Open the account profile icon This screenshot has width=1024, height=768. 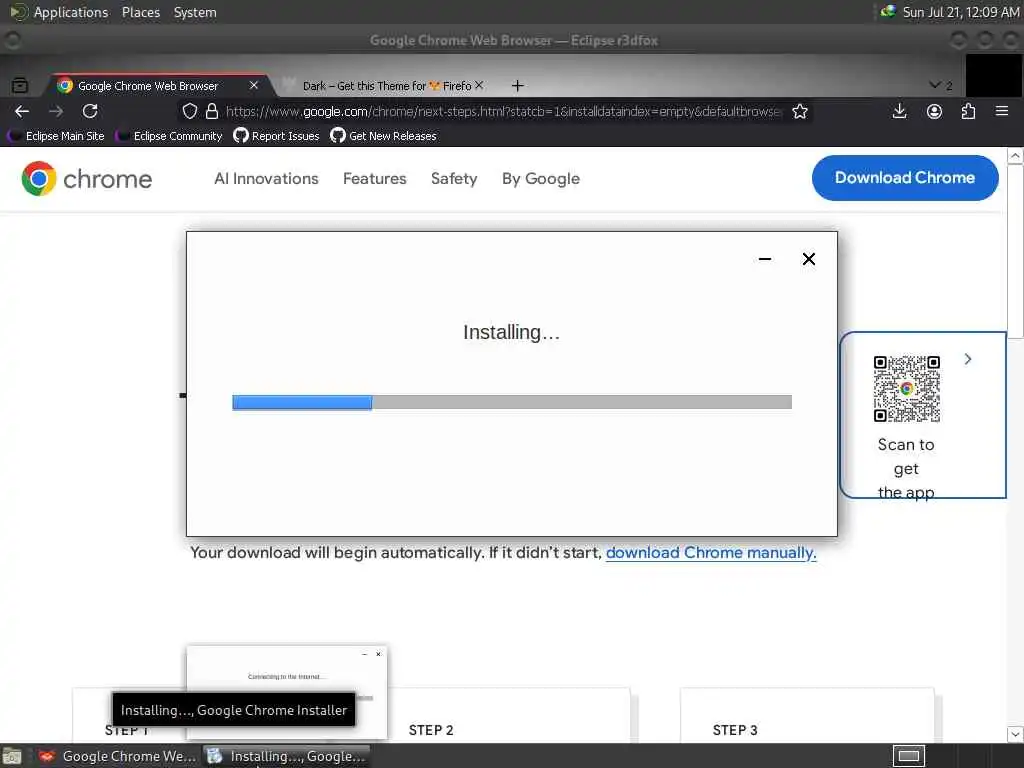click(935, 112)
